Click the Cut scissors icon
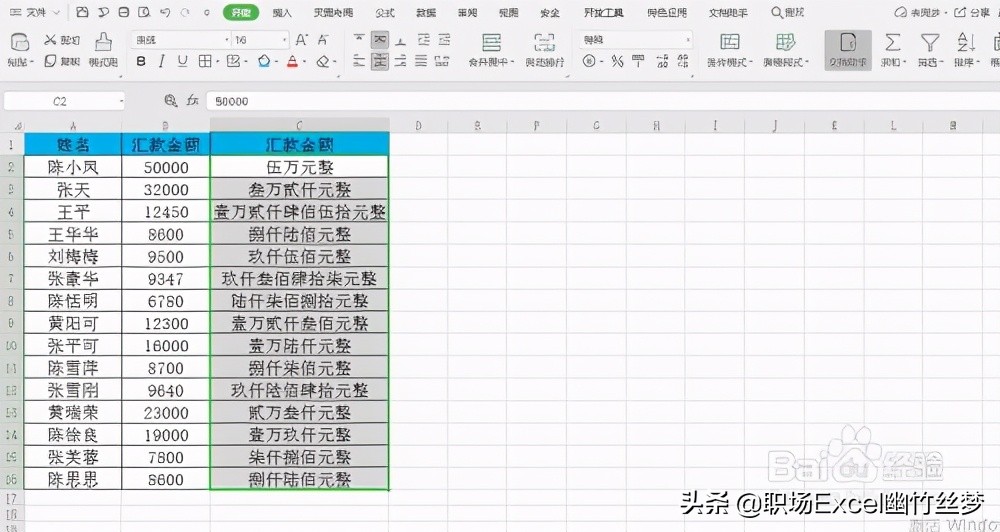Viewport: 1000px width, 532px height. pyautogui.click(x=50, y=40)
